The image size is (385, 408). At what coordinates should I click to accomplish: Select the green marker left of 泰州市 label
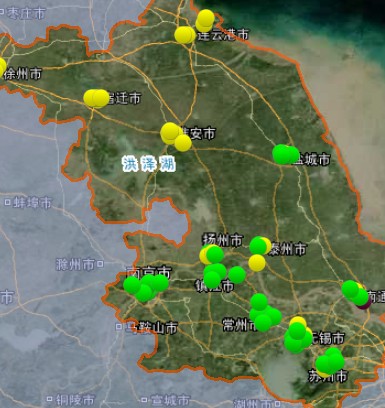[x=258, y=246]
